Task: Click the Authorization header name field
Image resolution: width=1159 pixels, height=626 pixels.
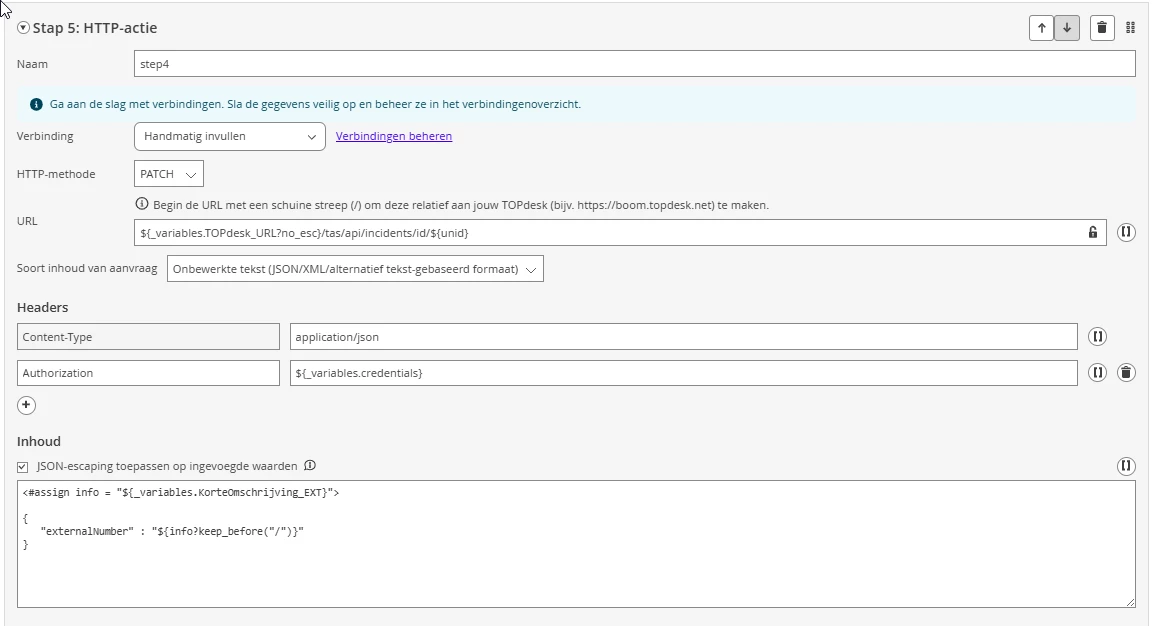Action: click(148, 373)
